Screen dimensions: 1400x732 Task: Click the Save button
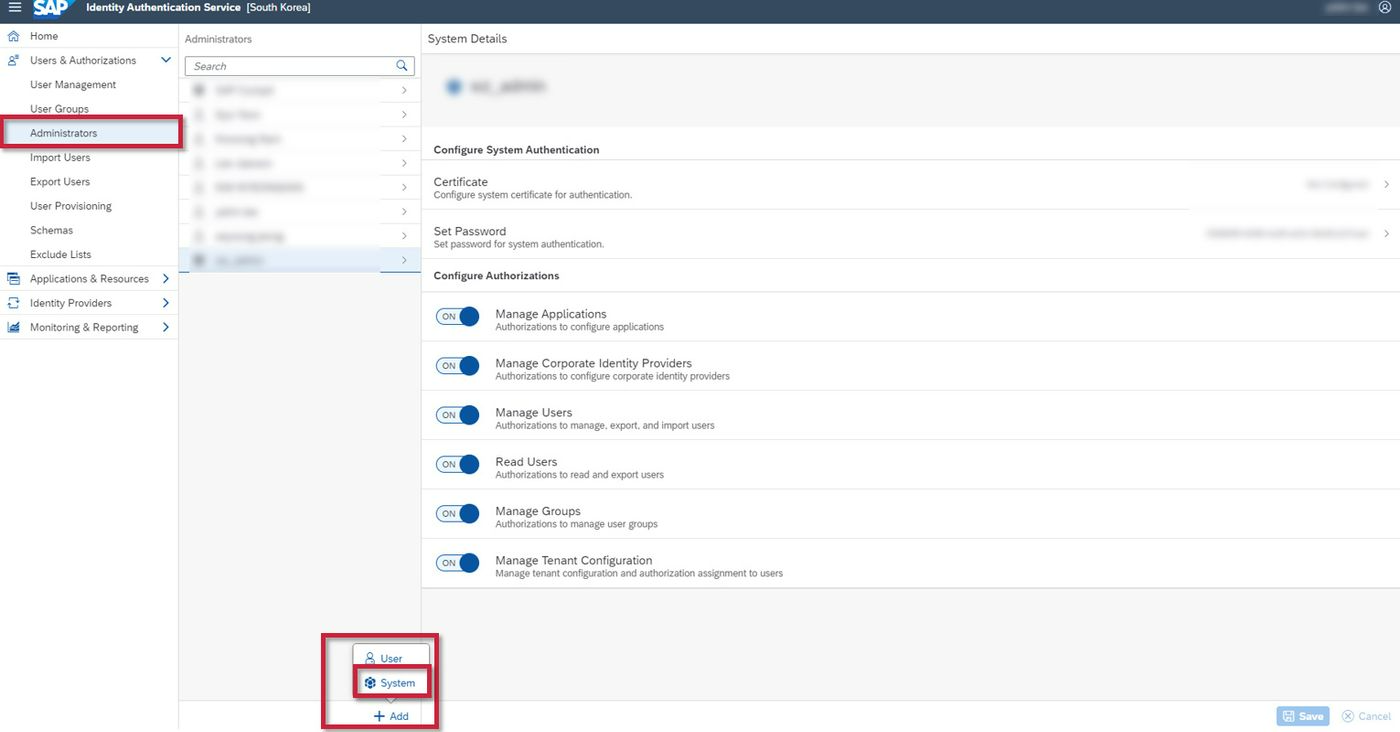[1303, 716]
